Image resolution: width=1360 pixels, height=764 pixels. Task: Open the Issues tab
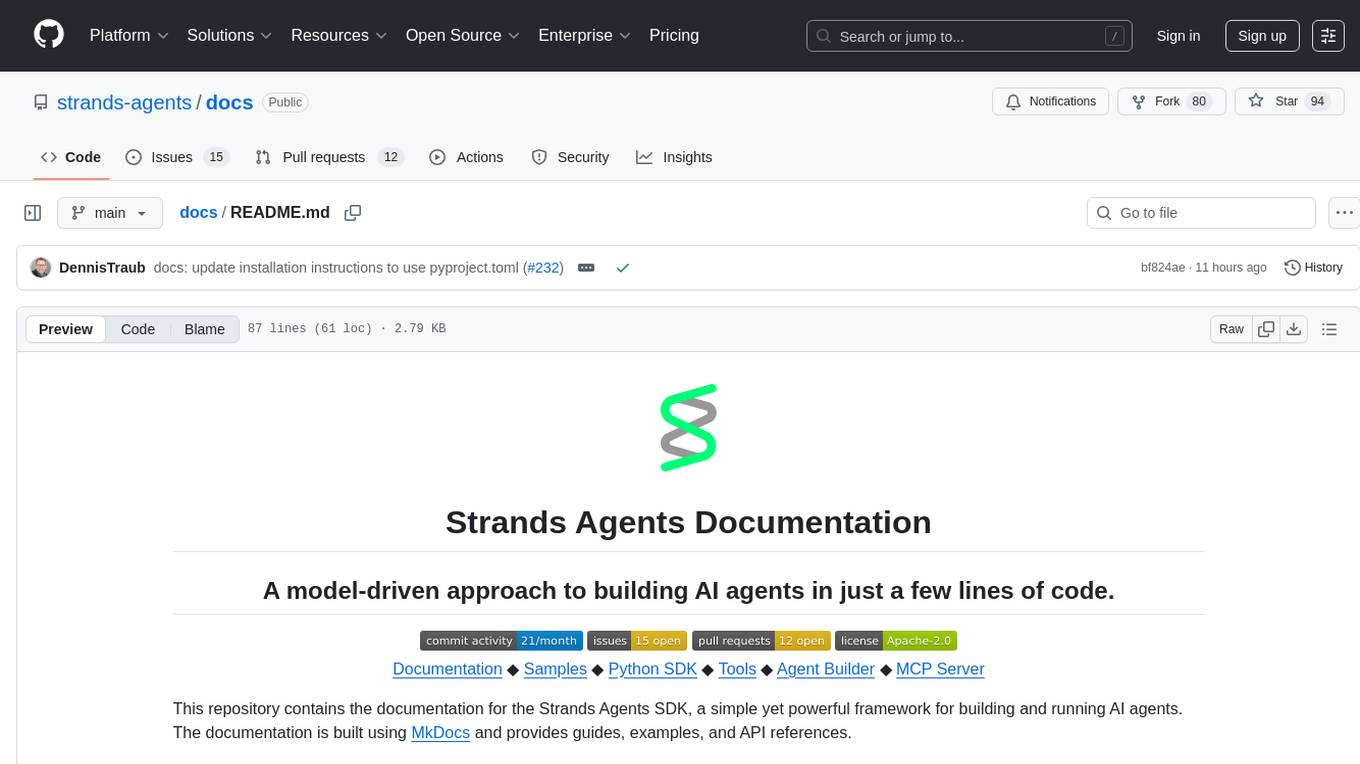177,157
